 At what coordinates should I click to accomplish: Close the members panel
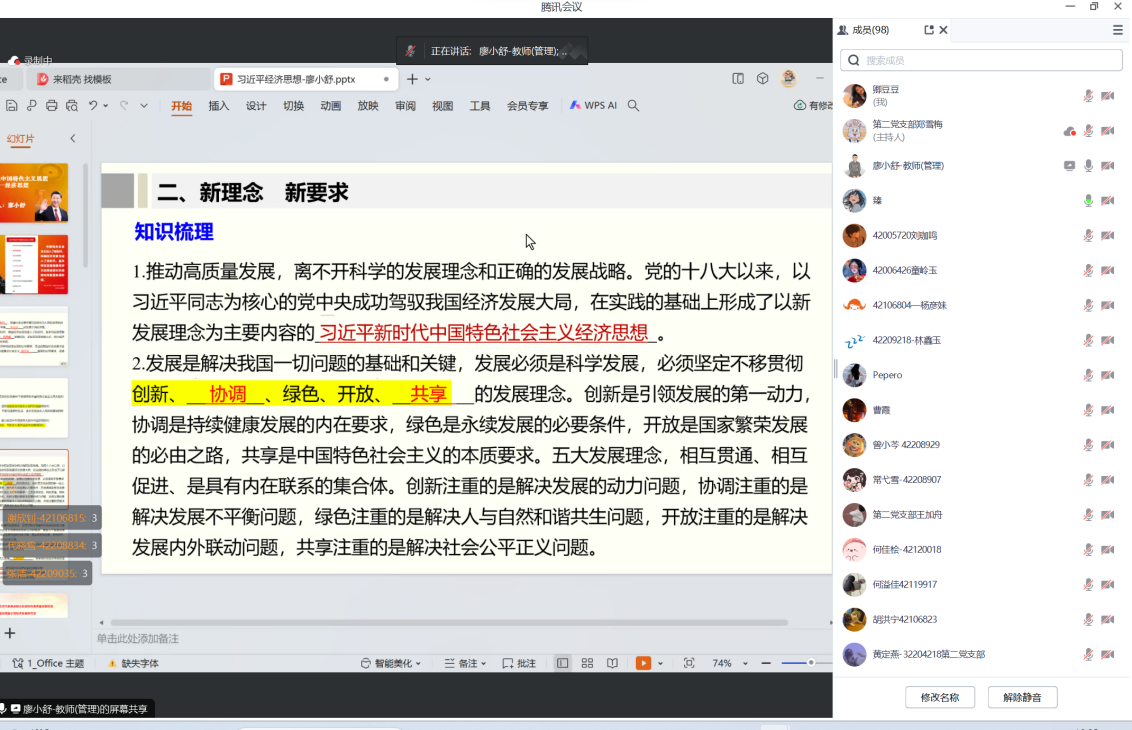(x=944, y=30)
